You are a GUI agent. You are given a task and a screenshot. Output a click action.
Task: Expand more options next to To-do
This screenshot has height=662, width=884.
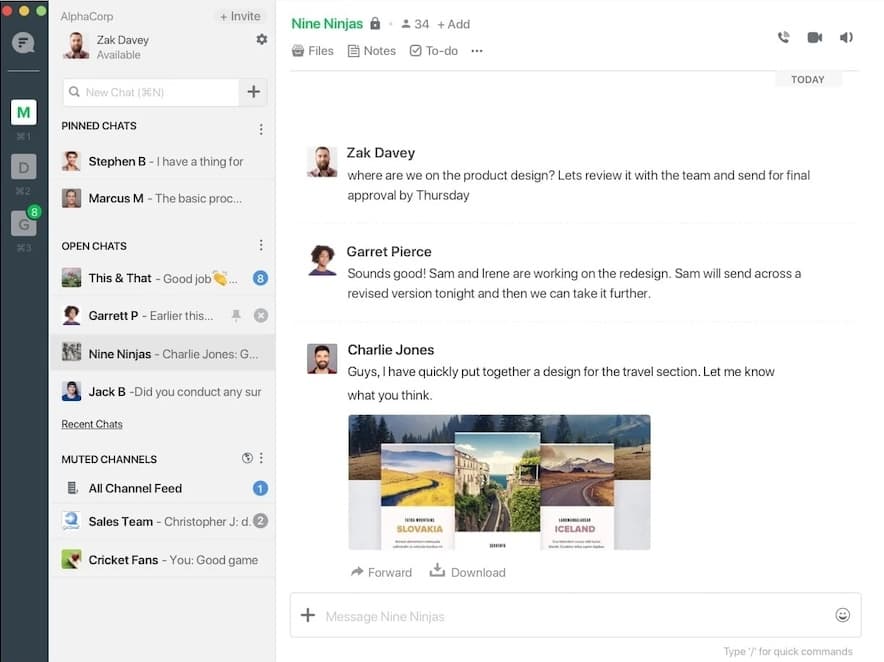click(477, 51)
